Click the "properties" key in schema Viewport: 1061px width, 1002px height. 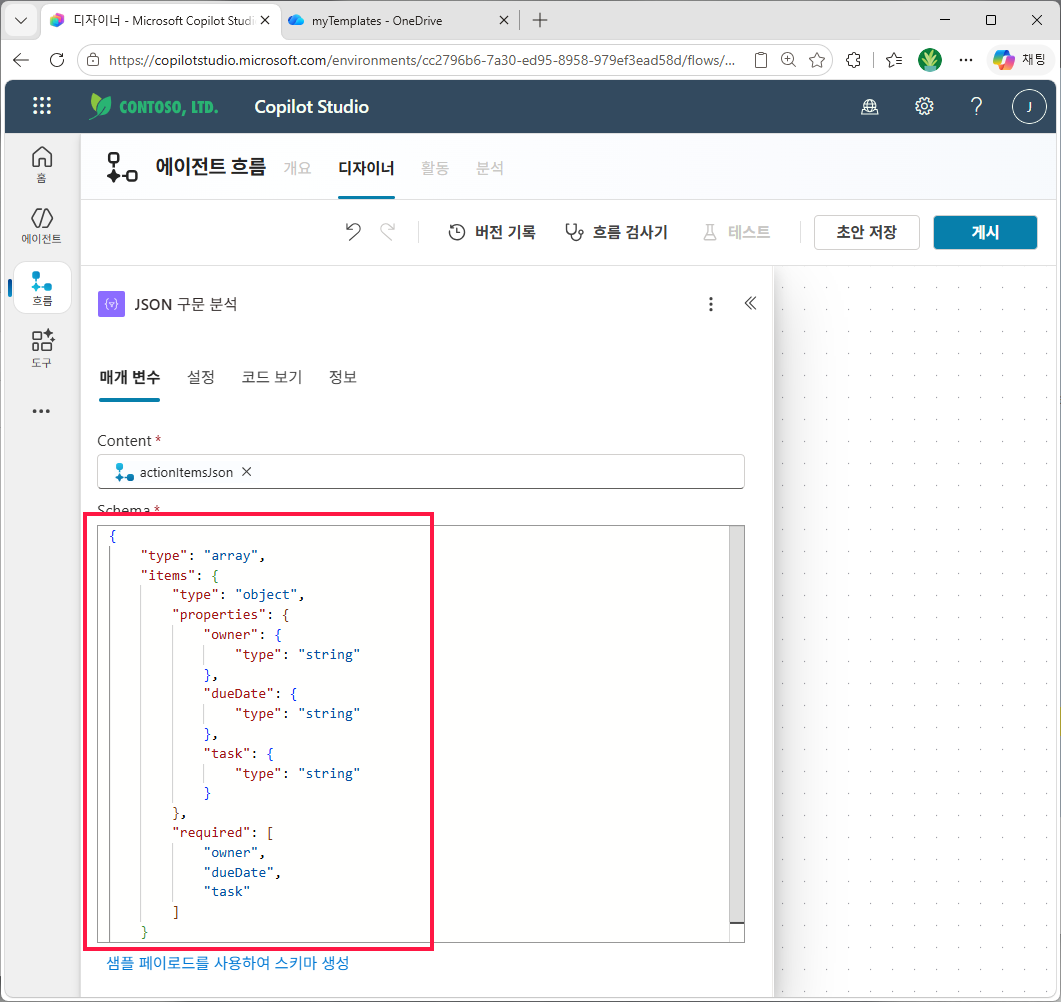click(x=219, y=614)
